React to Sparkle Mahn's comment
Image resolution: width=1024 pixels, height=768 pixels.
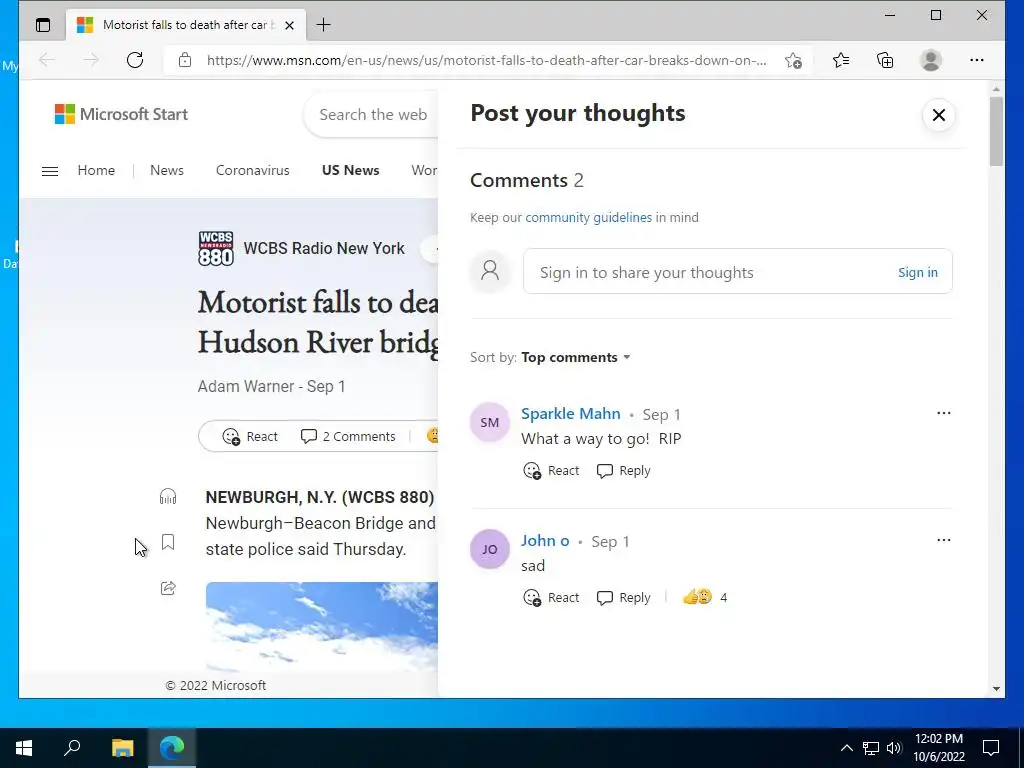pos(551,470)
